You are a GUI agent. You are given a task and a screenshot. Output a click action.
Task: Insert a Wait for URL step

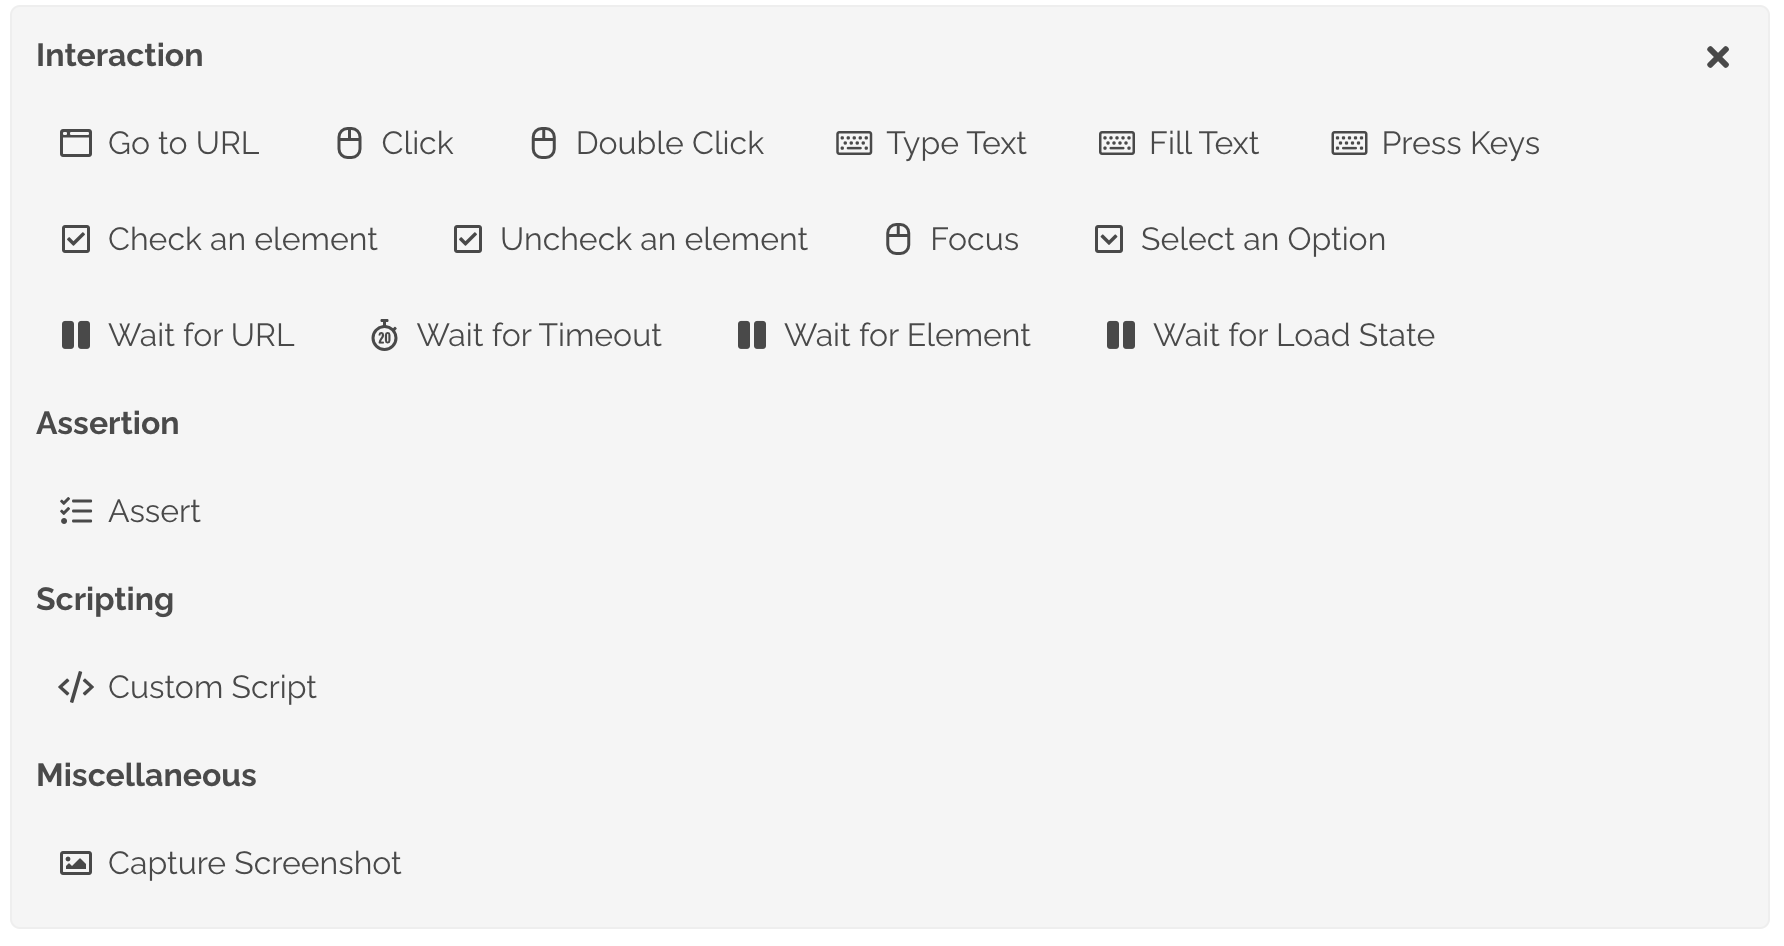[176, 335]
